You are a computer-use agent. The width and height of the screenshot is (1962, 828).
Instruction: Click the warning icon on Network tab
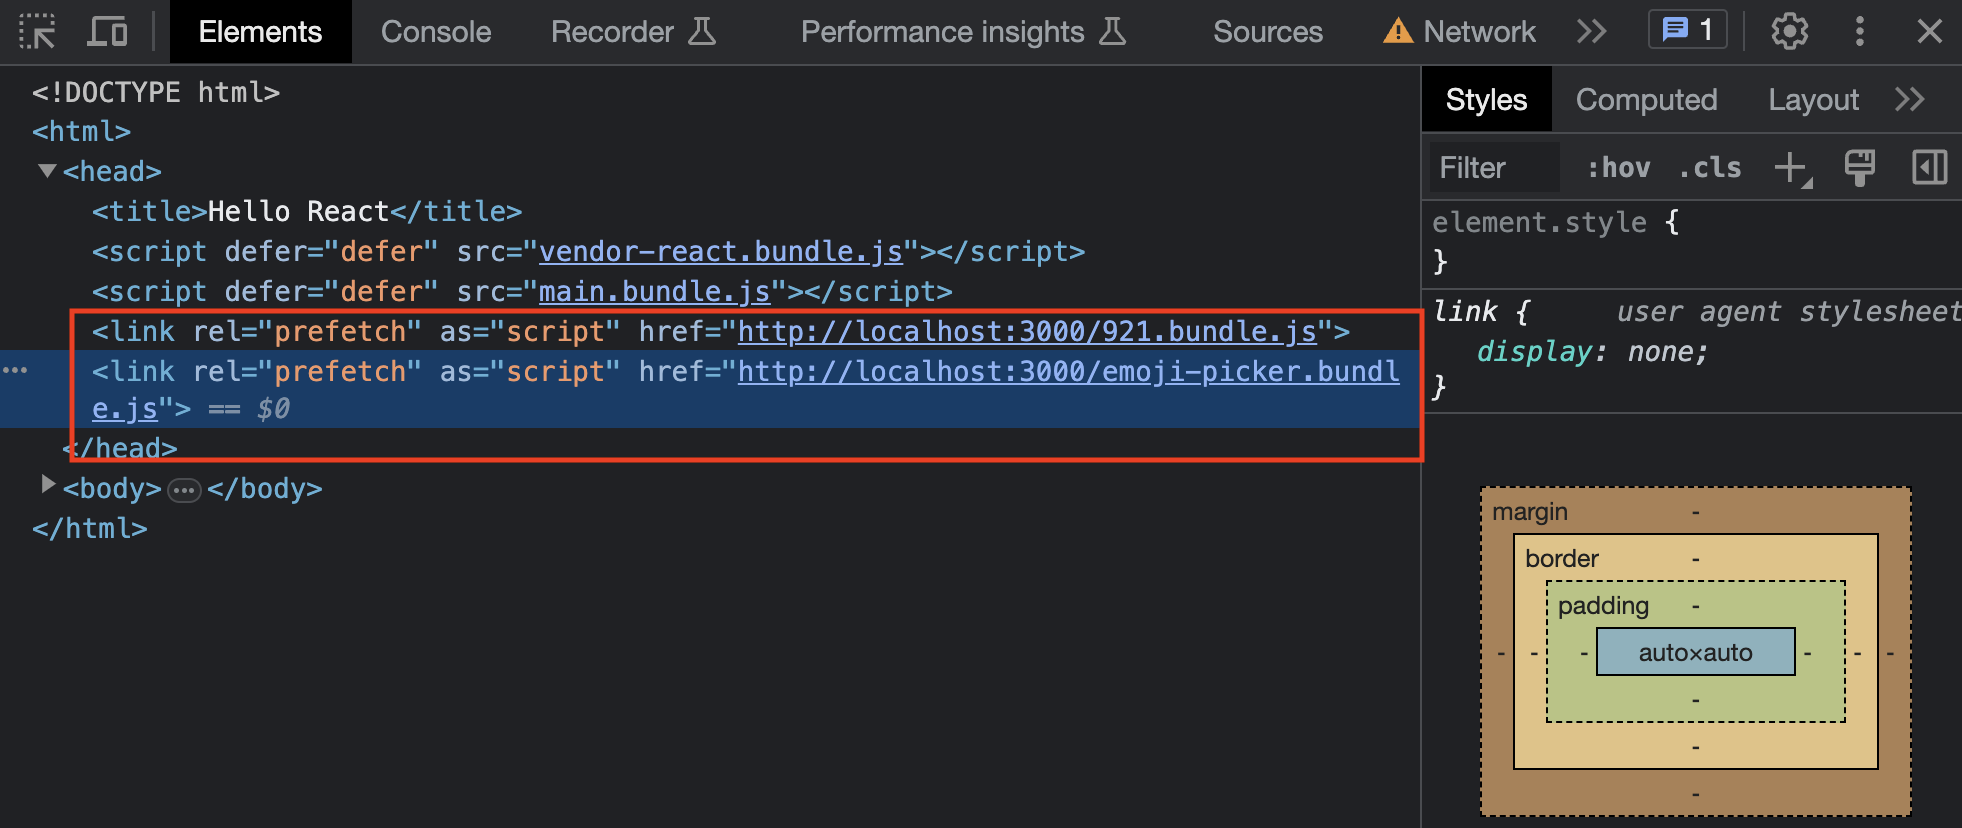1398,31
